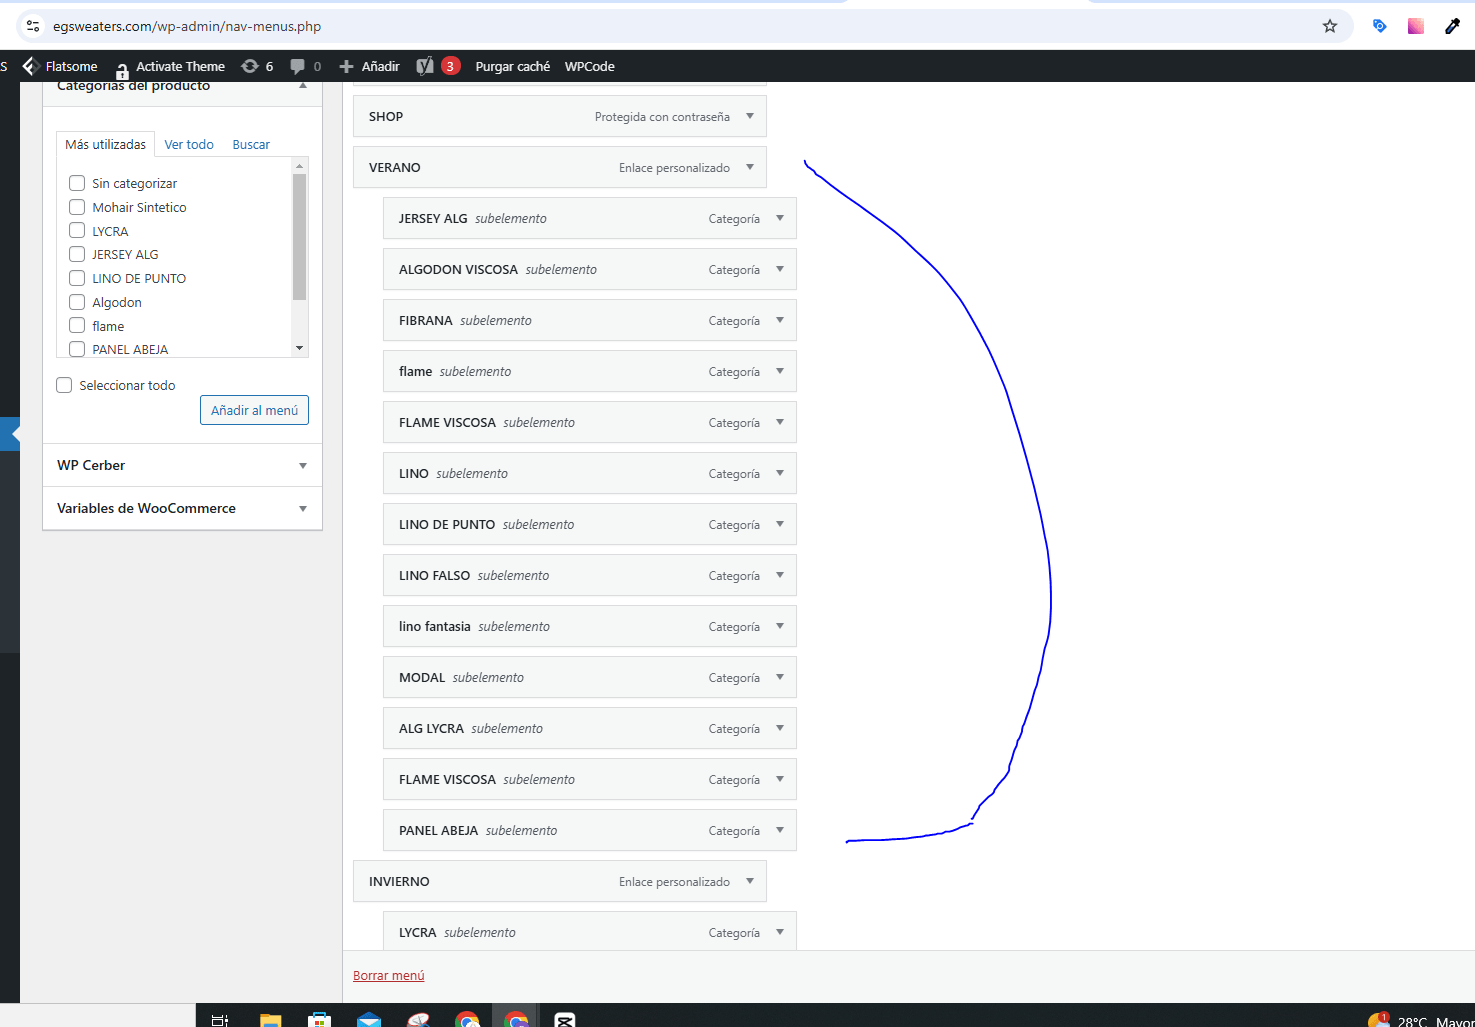Expand the LINO FALSO item arrow
Viewport: 1475px width, 1027px height.
click(780, 575)
